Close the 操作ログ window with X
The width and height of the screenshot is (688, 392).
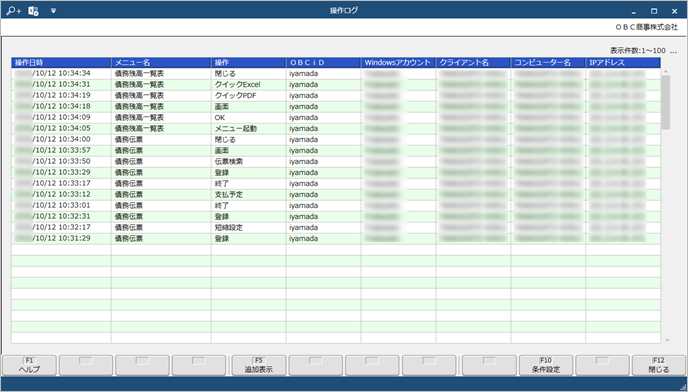pyautogui.click(x=674, y=11)
